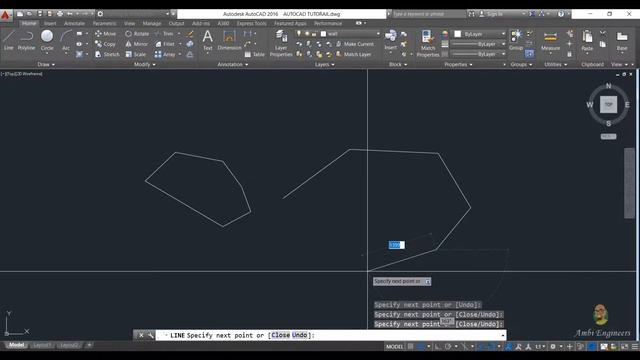Click the TOP face of ViewCube
Screen dimensions: 640x360
(x=608, y=104)
